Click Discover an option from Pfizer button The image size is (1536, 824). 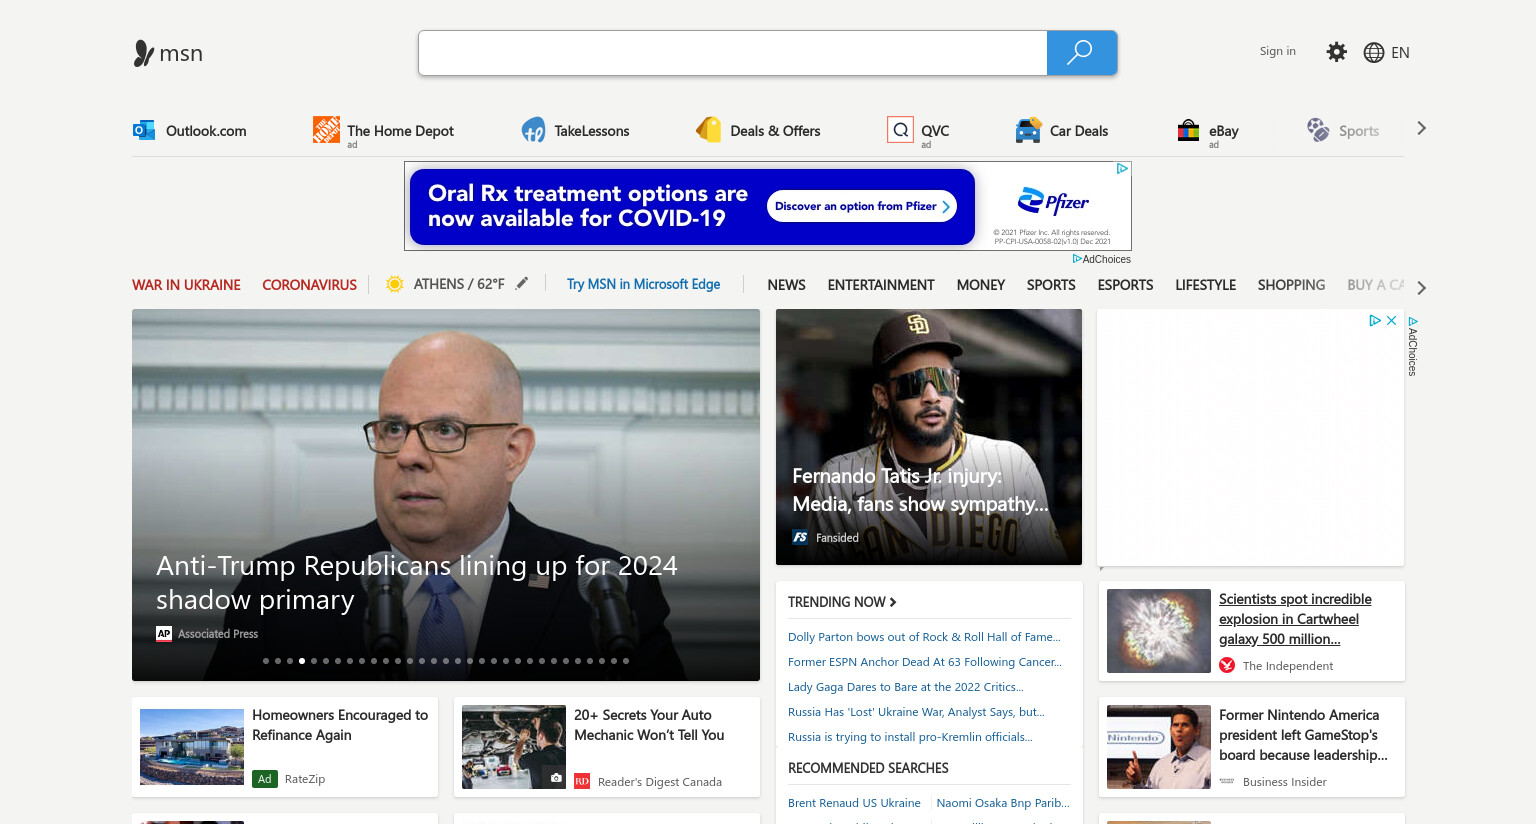[x=862, y=206]
